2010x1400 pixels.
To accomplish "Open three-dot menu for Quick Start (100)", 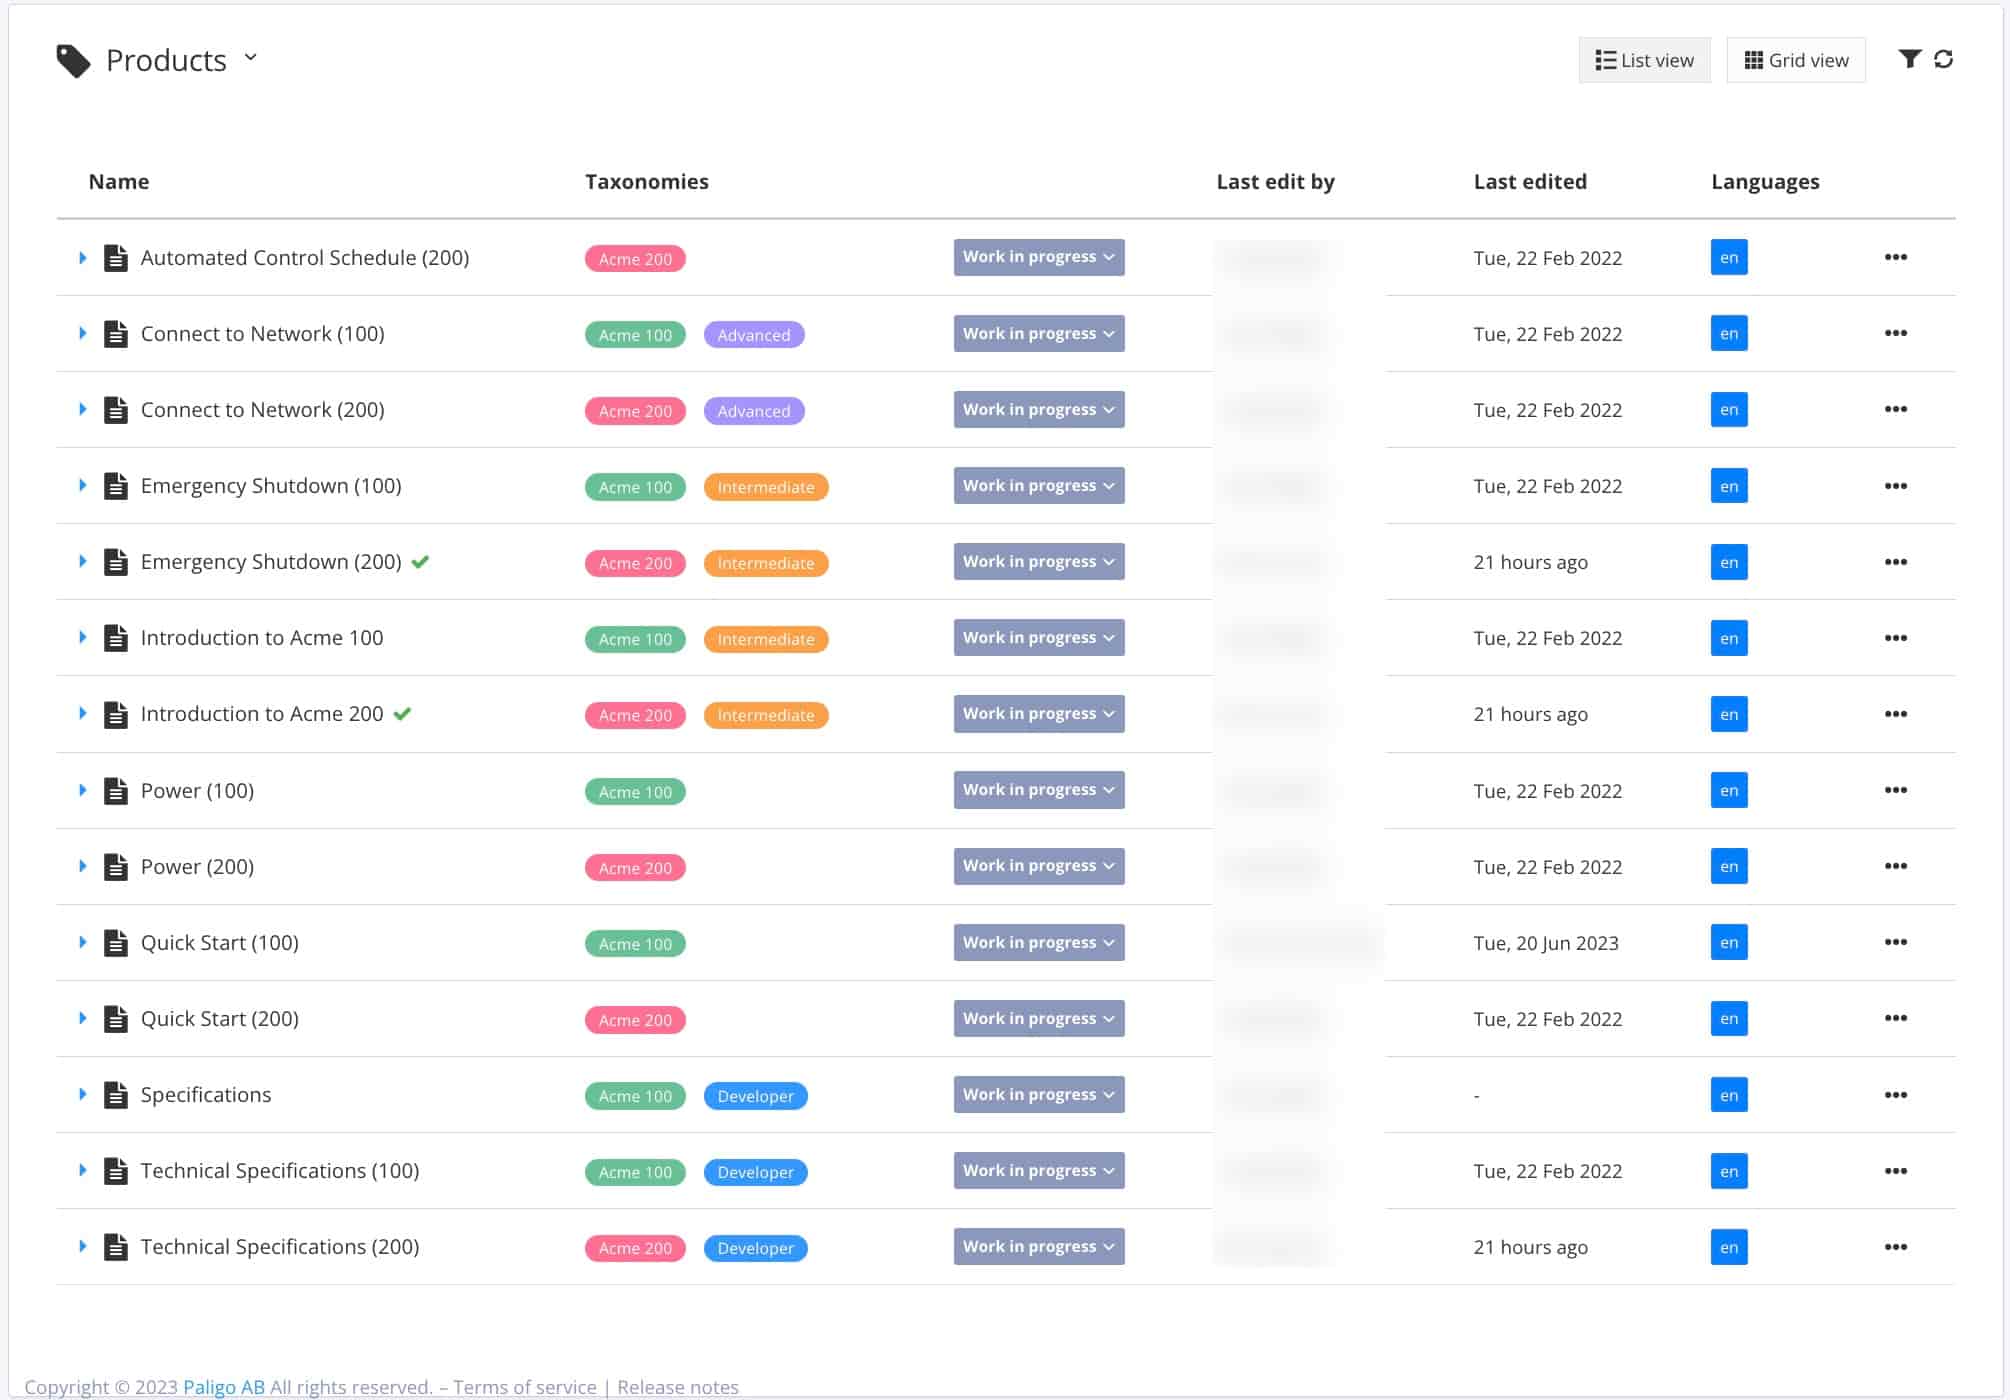I will tap(1895, 942).
